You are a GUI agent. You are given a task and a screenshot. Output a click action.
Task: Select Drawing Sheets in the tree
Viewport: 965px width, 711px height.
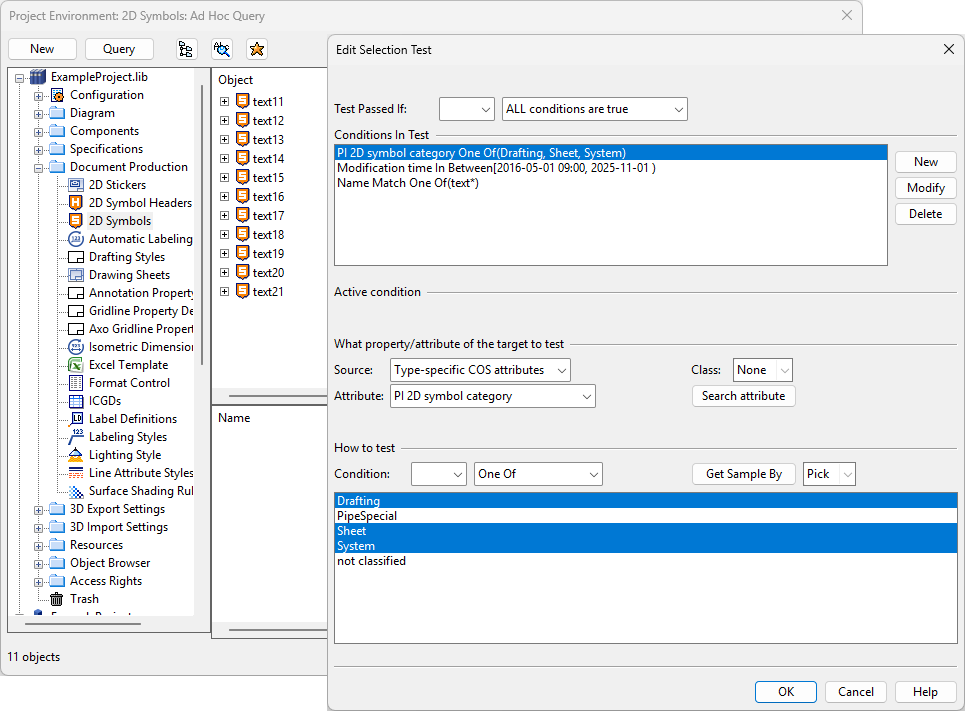click(x=129, y=275)
